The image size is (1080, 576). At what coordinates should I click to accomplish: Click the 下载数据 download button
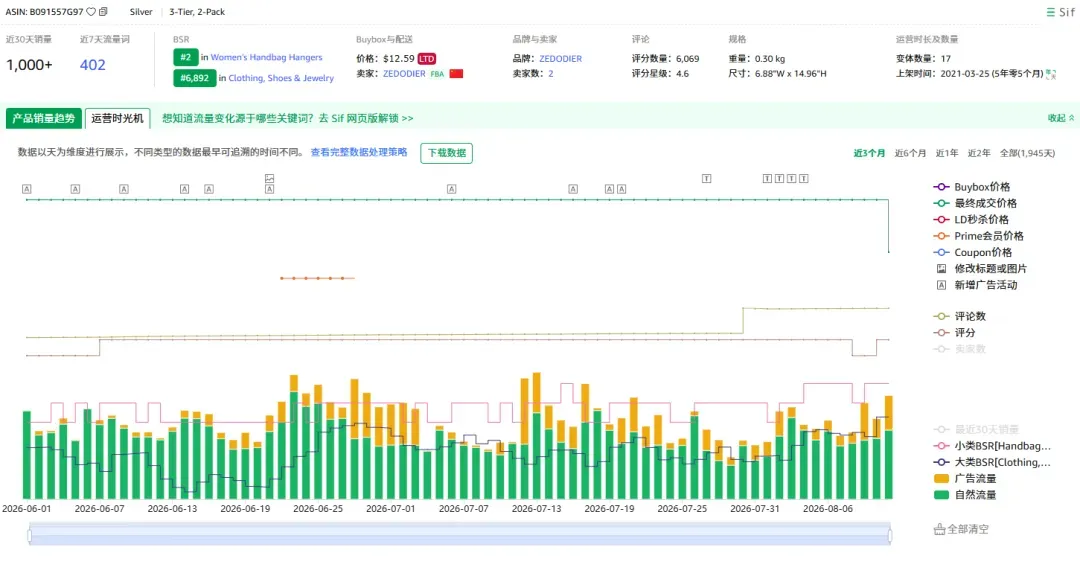(446, 153)
